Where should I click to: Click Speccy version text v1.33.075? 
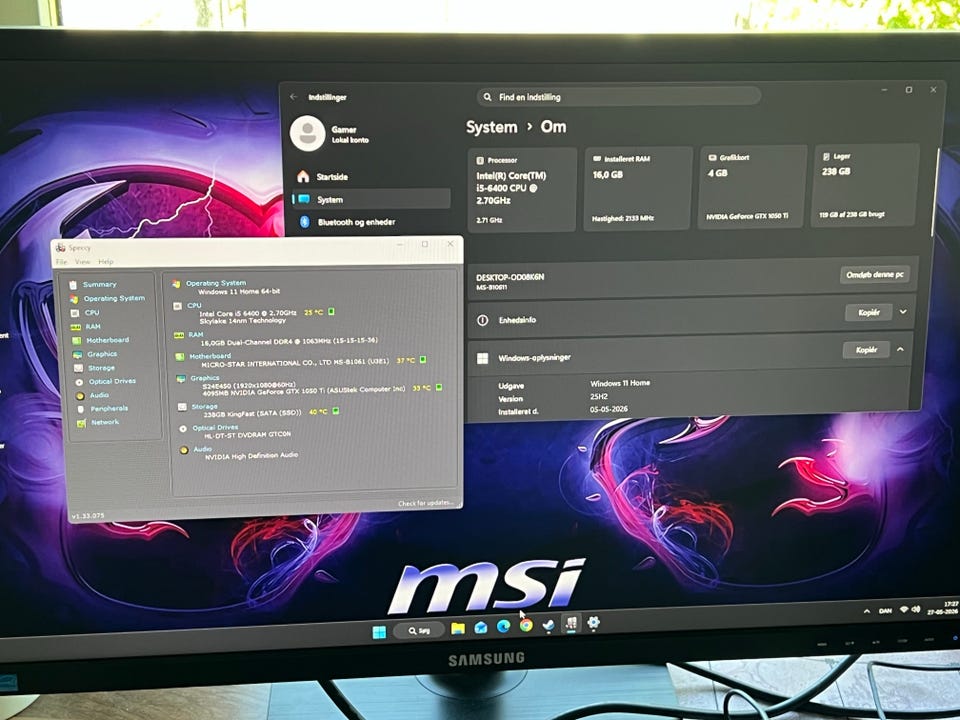(x=88, y=516)
